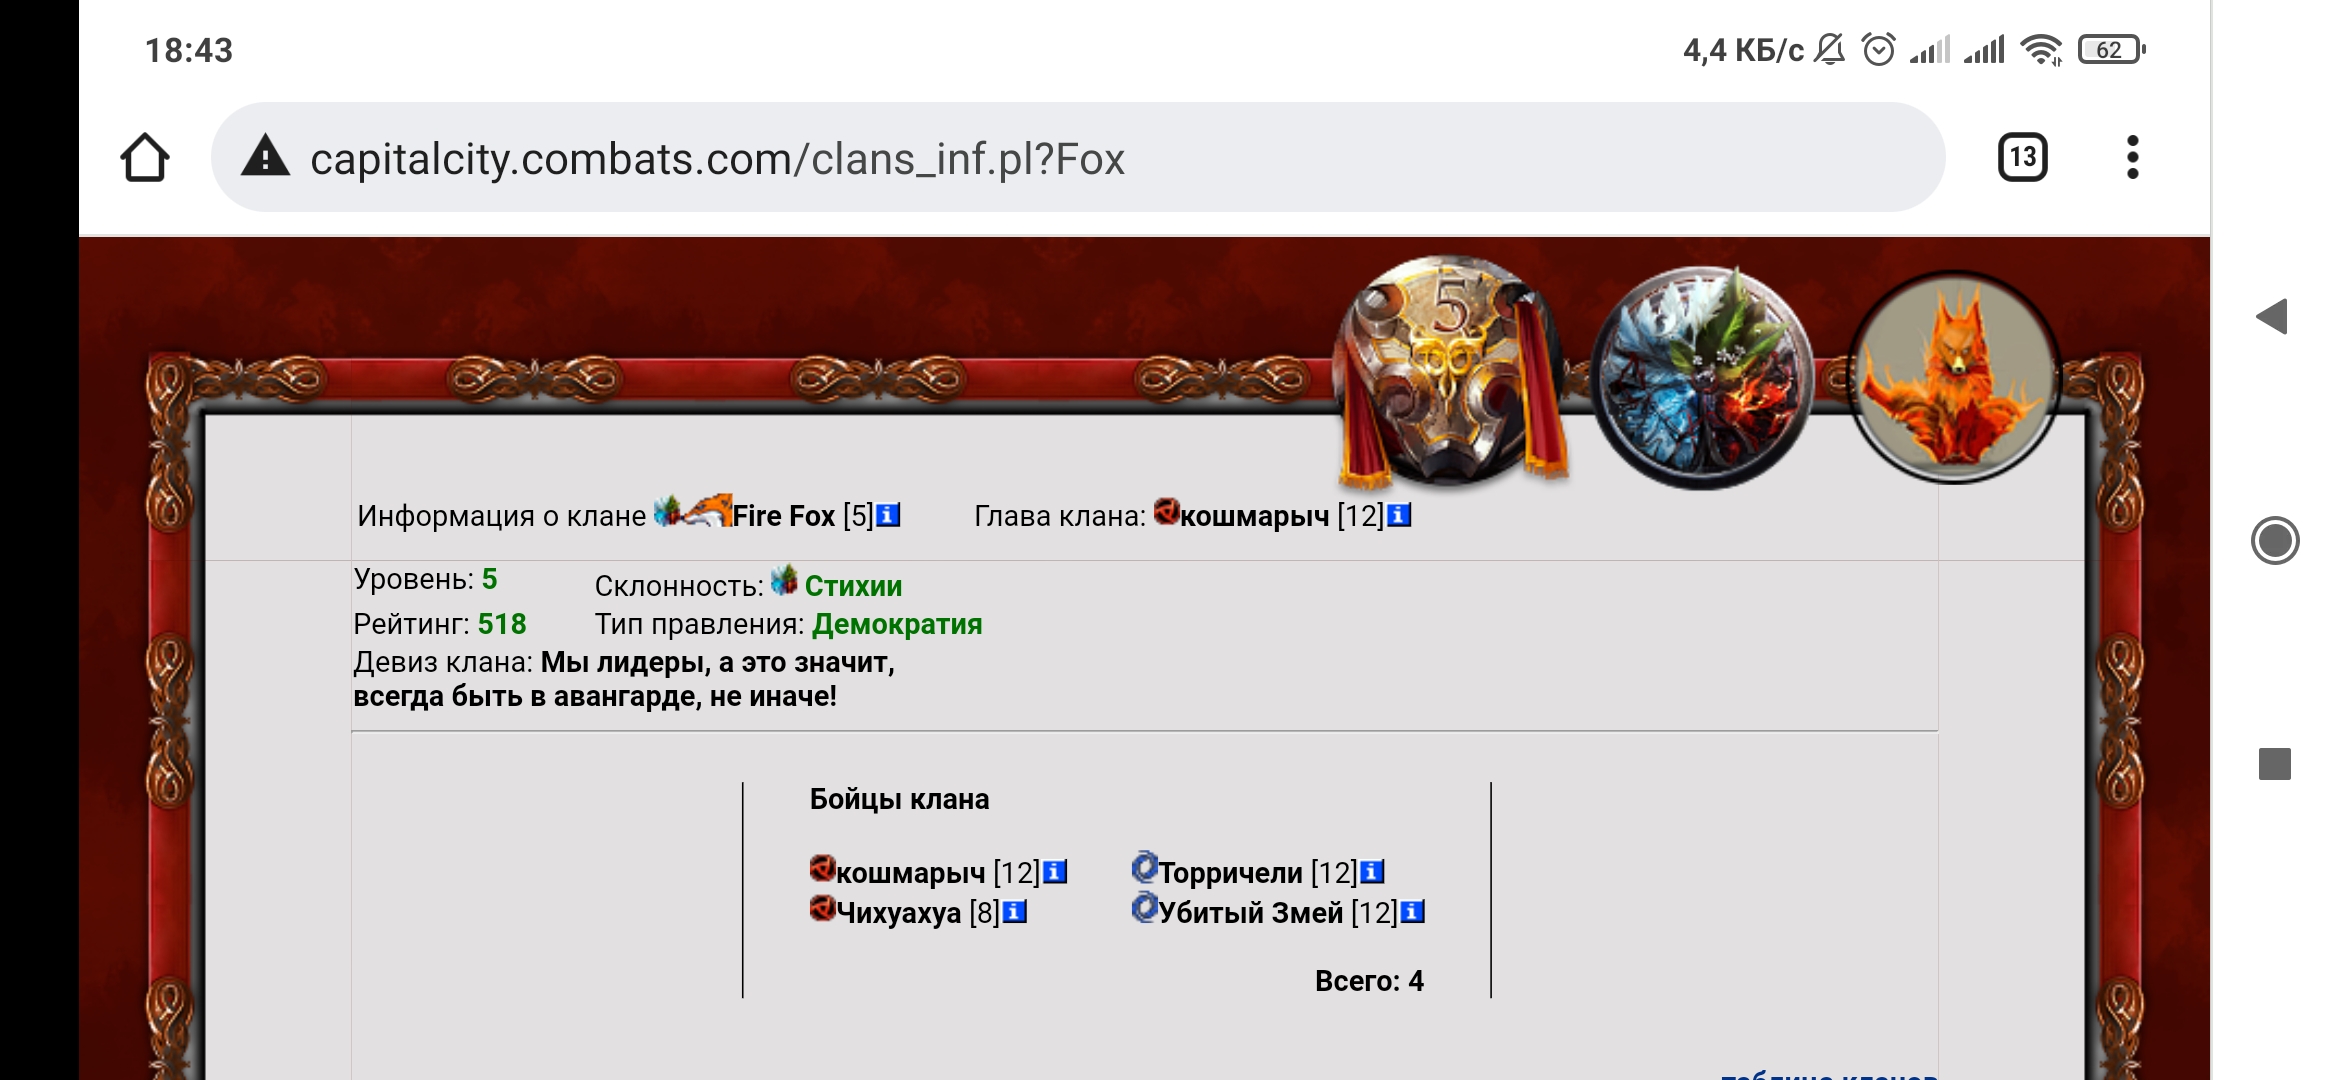
Task: Tap the URL address bar
Action: pyautogui.click(x=1078, y=157)
